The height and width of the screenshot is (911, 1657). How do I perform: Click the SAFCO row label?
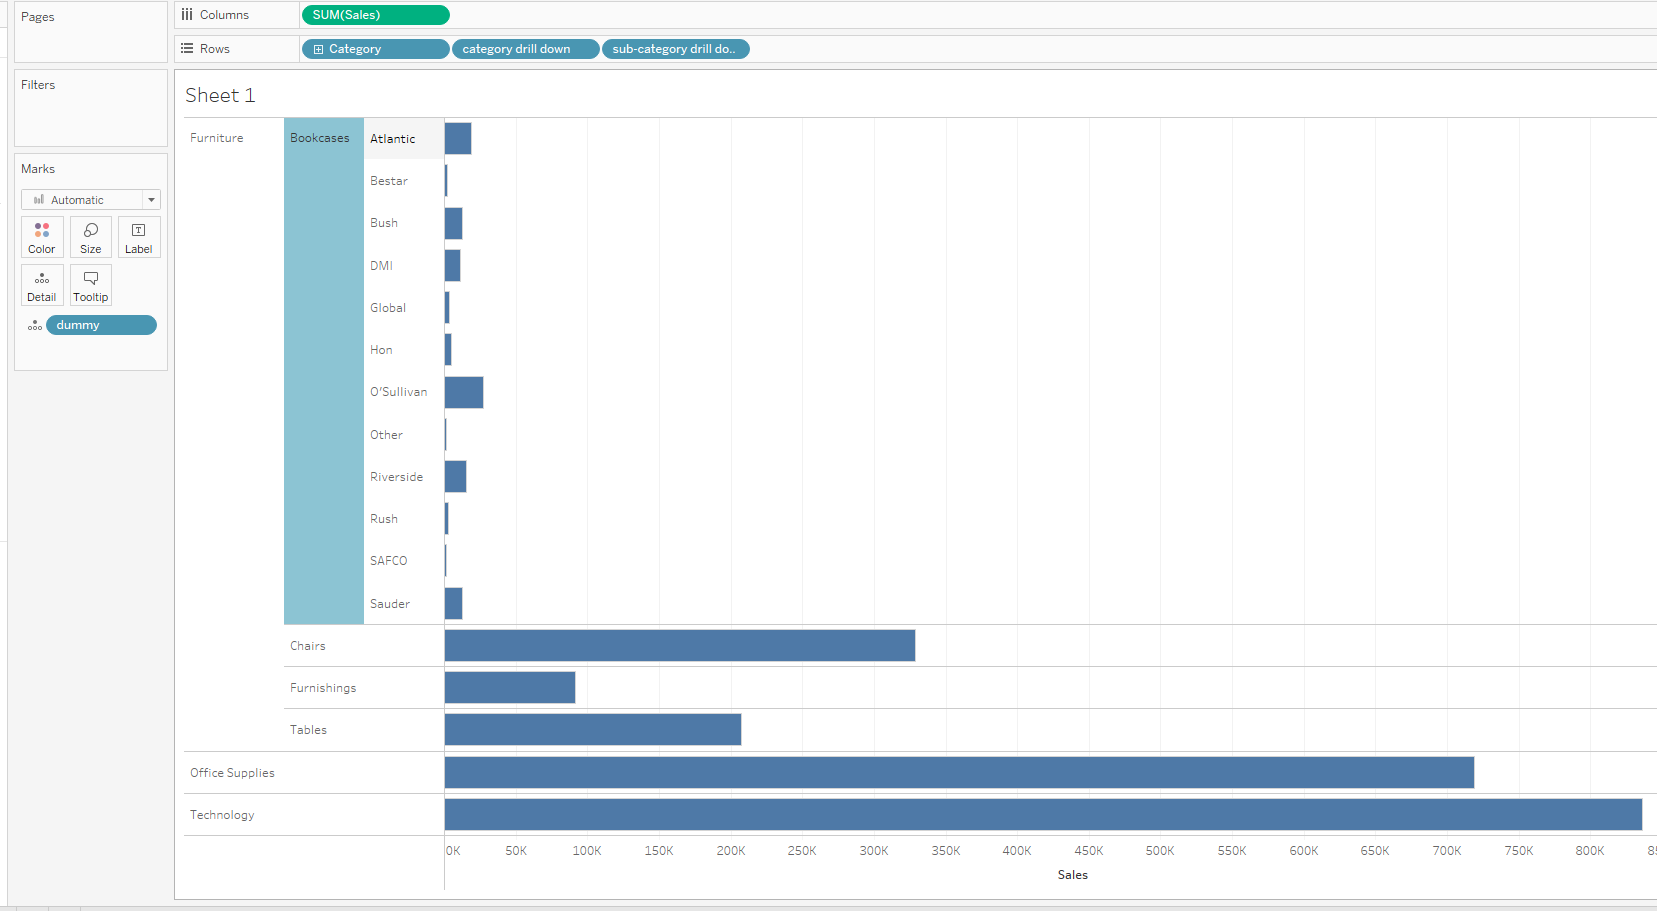pos(389,561)
